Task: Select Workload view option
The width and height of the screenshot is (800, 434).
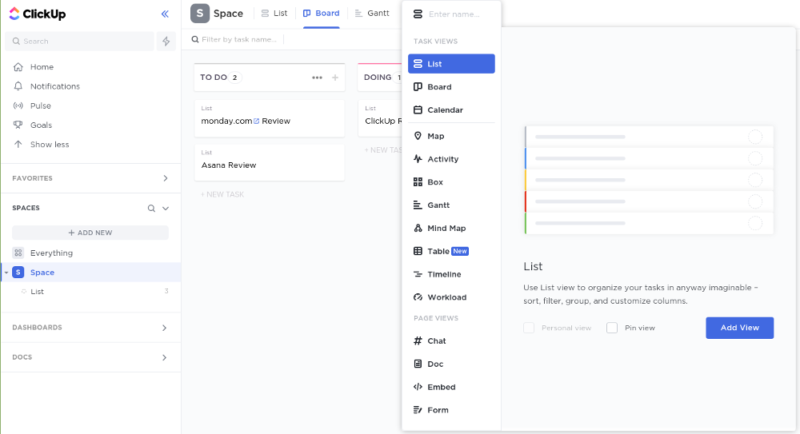Action: [452, 297]
